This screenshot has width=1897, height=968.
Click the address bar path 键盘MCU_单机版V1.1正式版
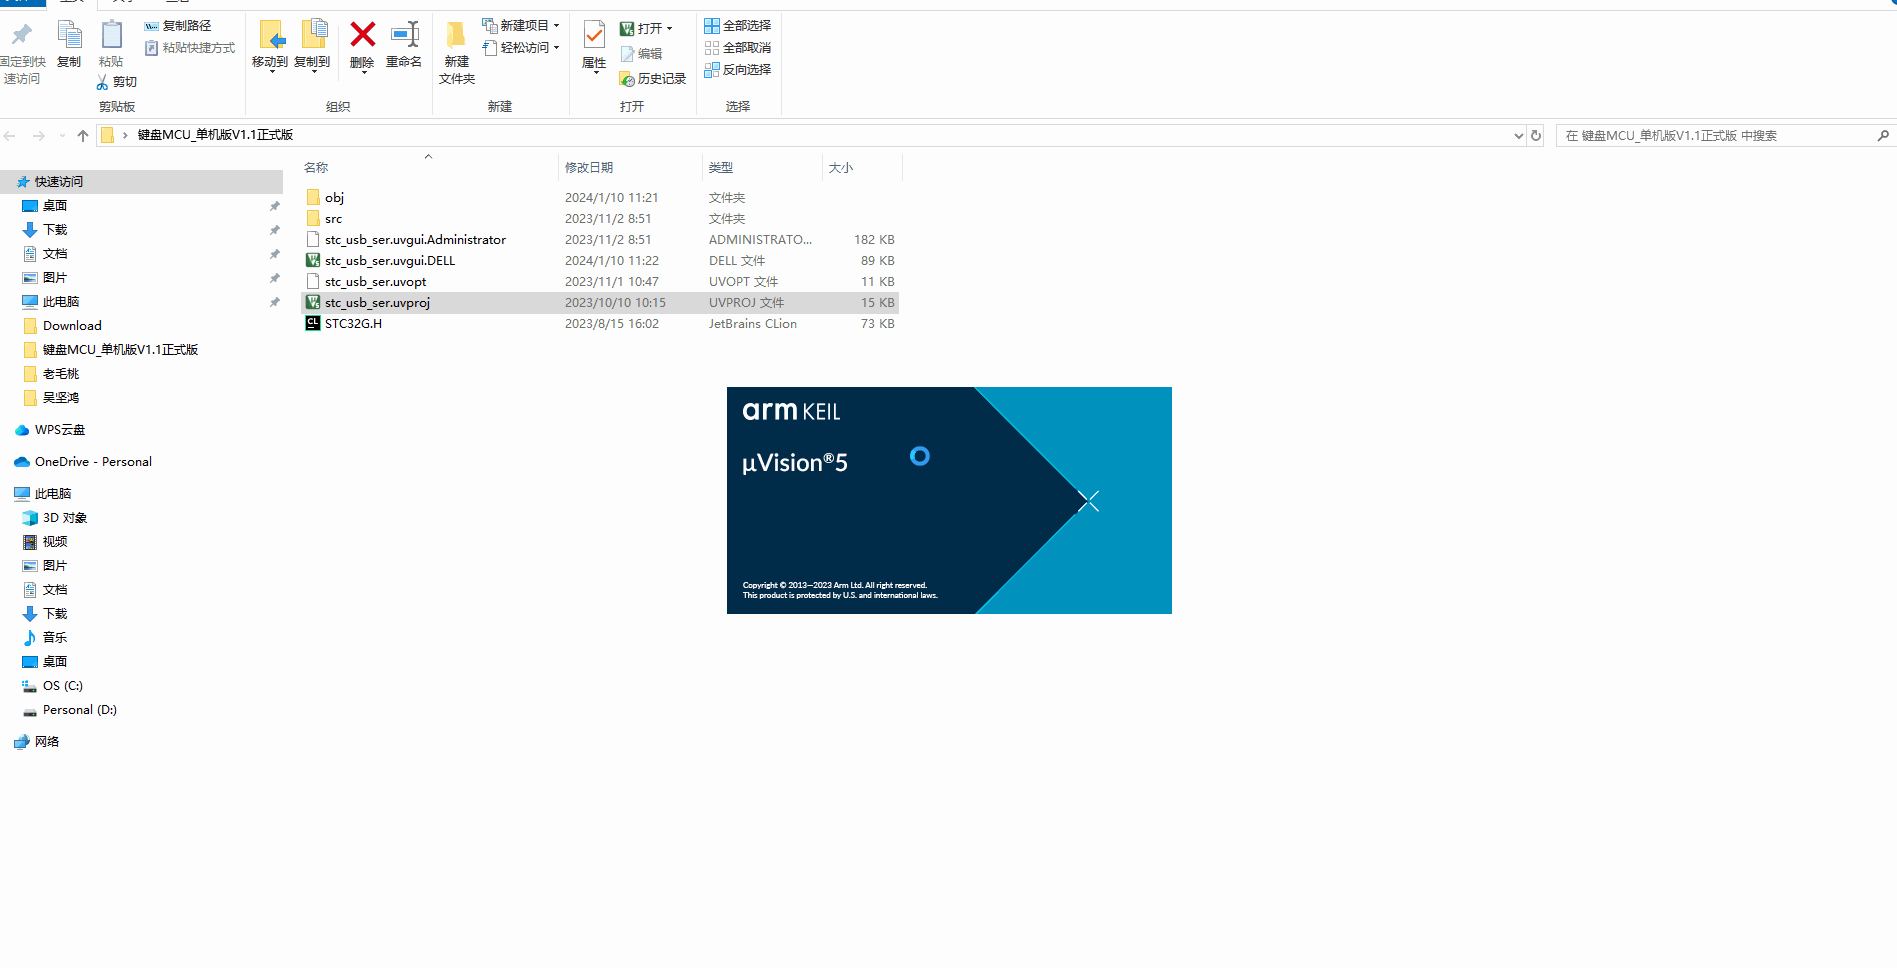215,135
